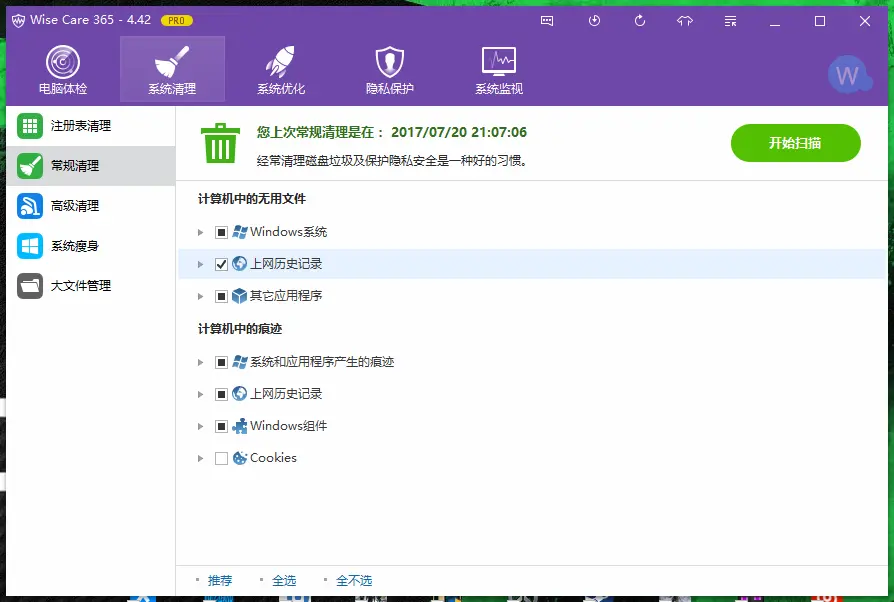Click the folder icon of 大文件管理

click(30, 286)
